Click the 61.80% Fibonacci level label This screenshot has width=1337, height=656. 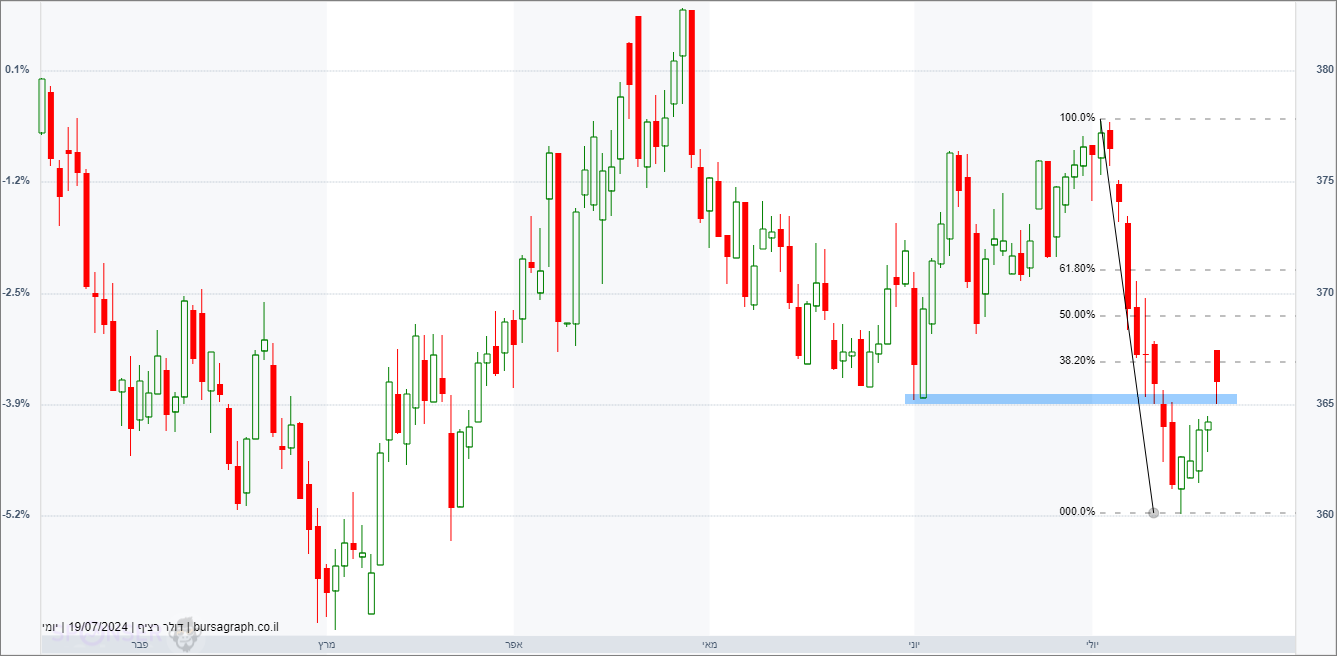[1077, 269]
